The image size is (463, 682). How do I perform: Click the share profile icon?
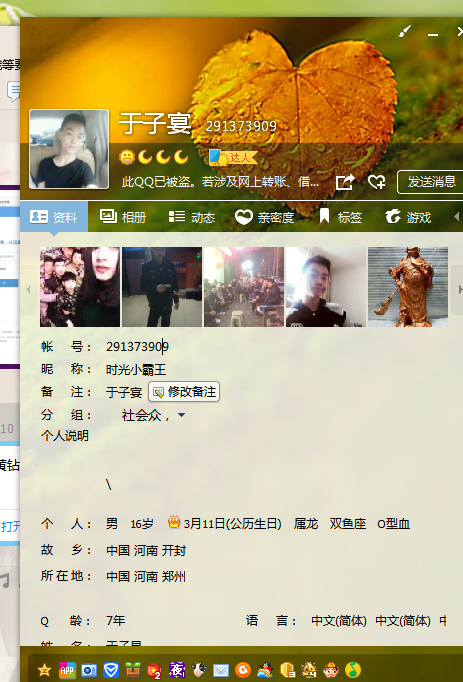345,182
